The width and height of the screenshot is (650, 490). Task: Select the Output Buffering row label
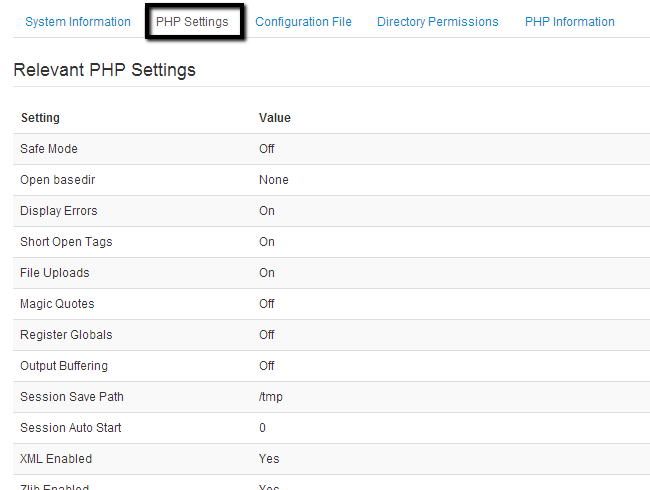point(64,366)
